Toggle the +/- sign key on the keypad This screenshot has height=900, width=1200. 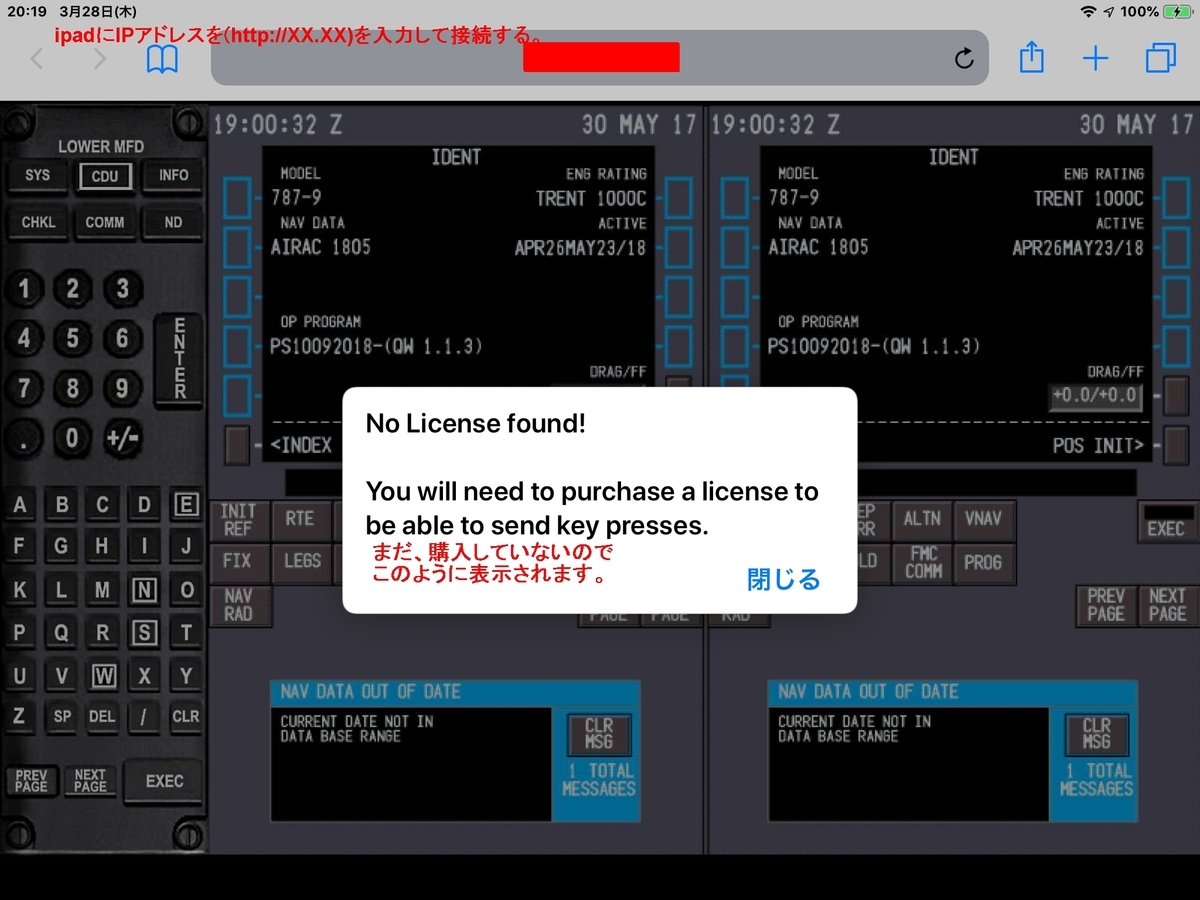pyautogui.click(x=122, y=438)
